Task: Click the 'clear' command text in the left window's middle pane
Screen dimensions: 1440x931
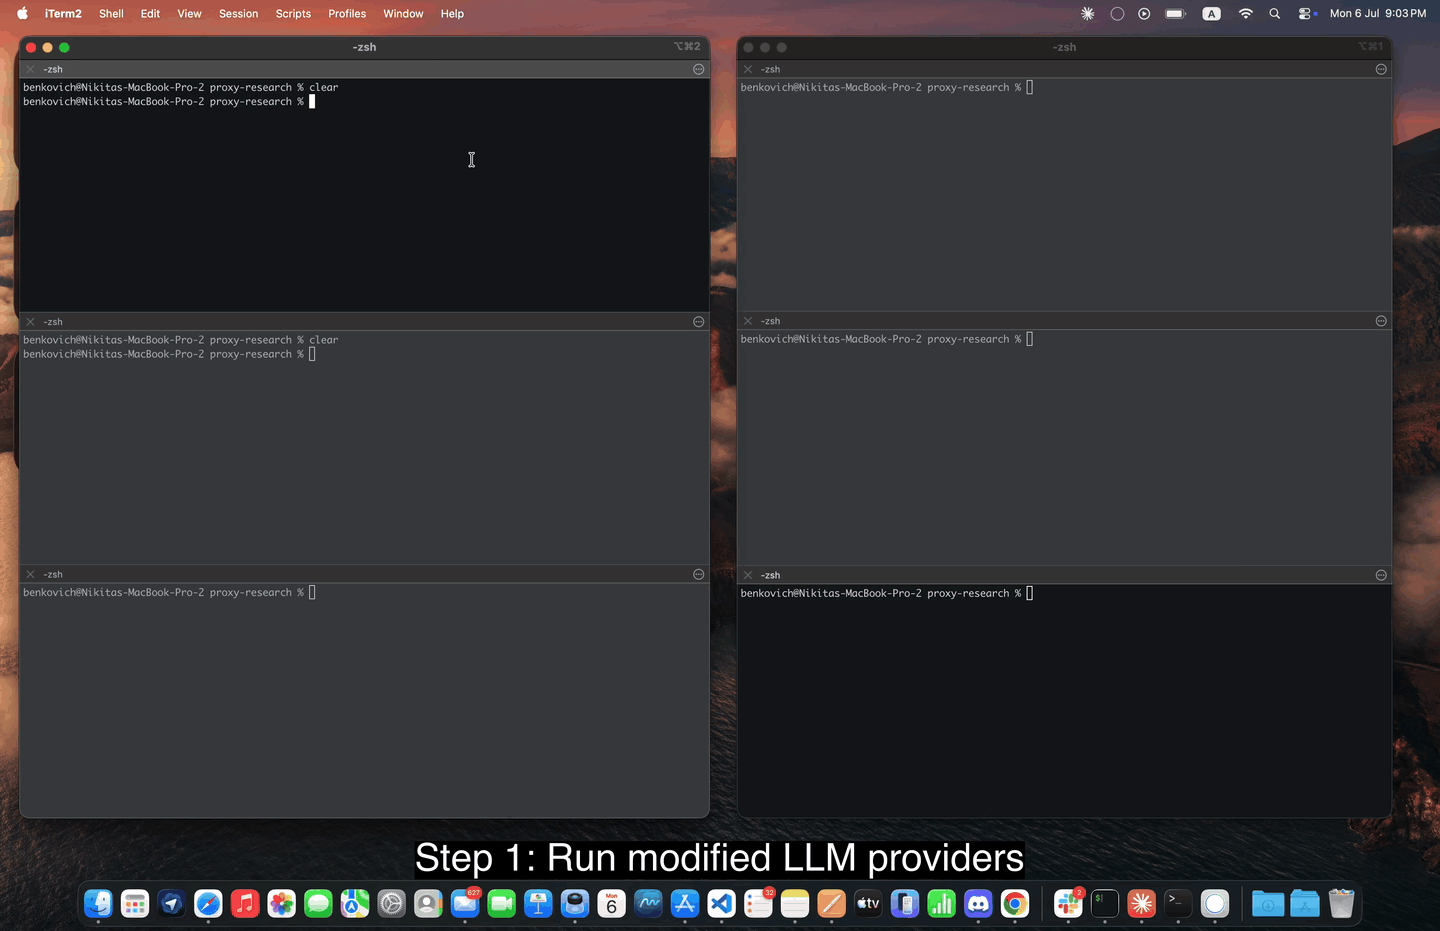Action: click(323, 340)
